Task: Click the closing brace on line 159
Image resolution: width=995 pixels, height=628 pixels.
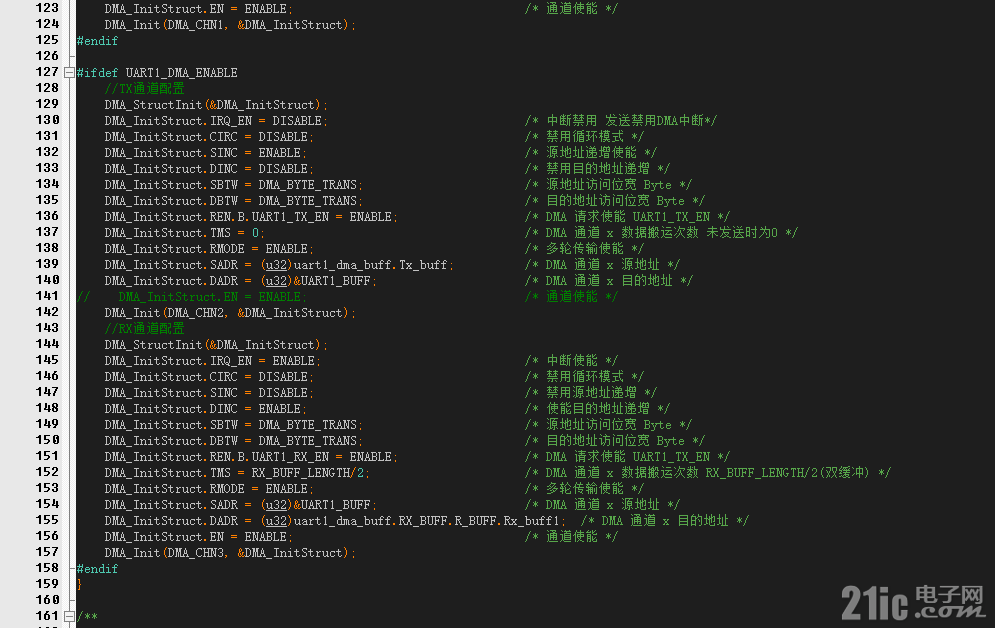Action: coord(79,584)
